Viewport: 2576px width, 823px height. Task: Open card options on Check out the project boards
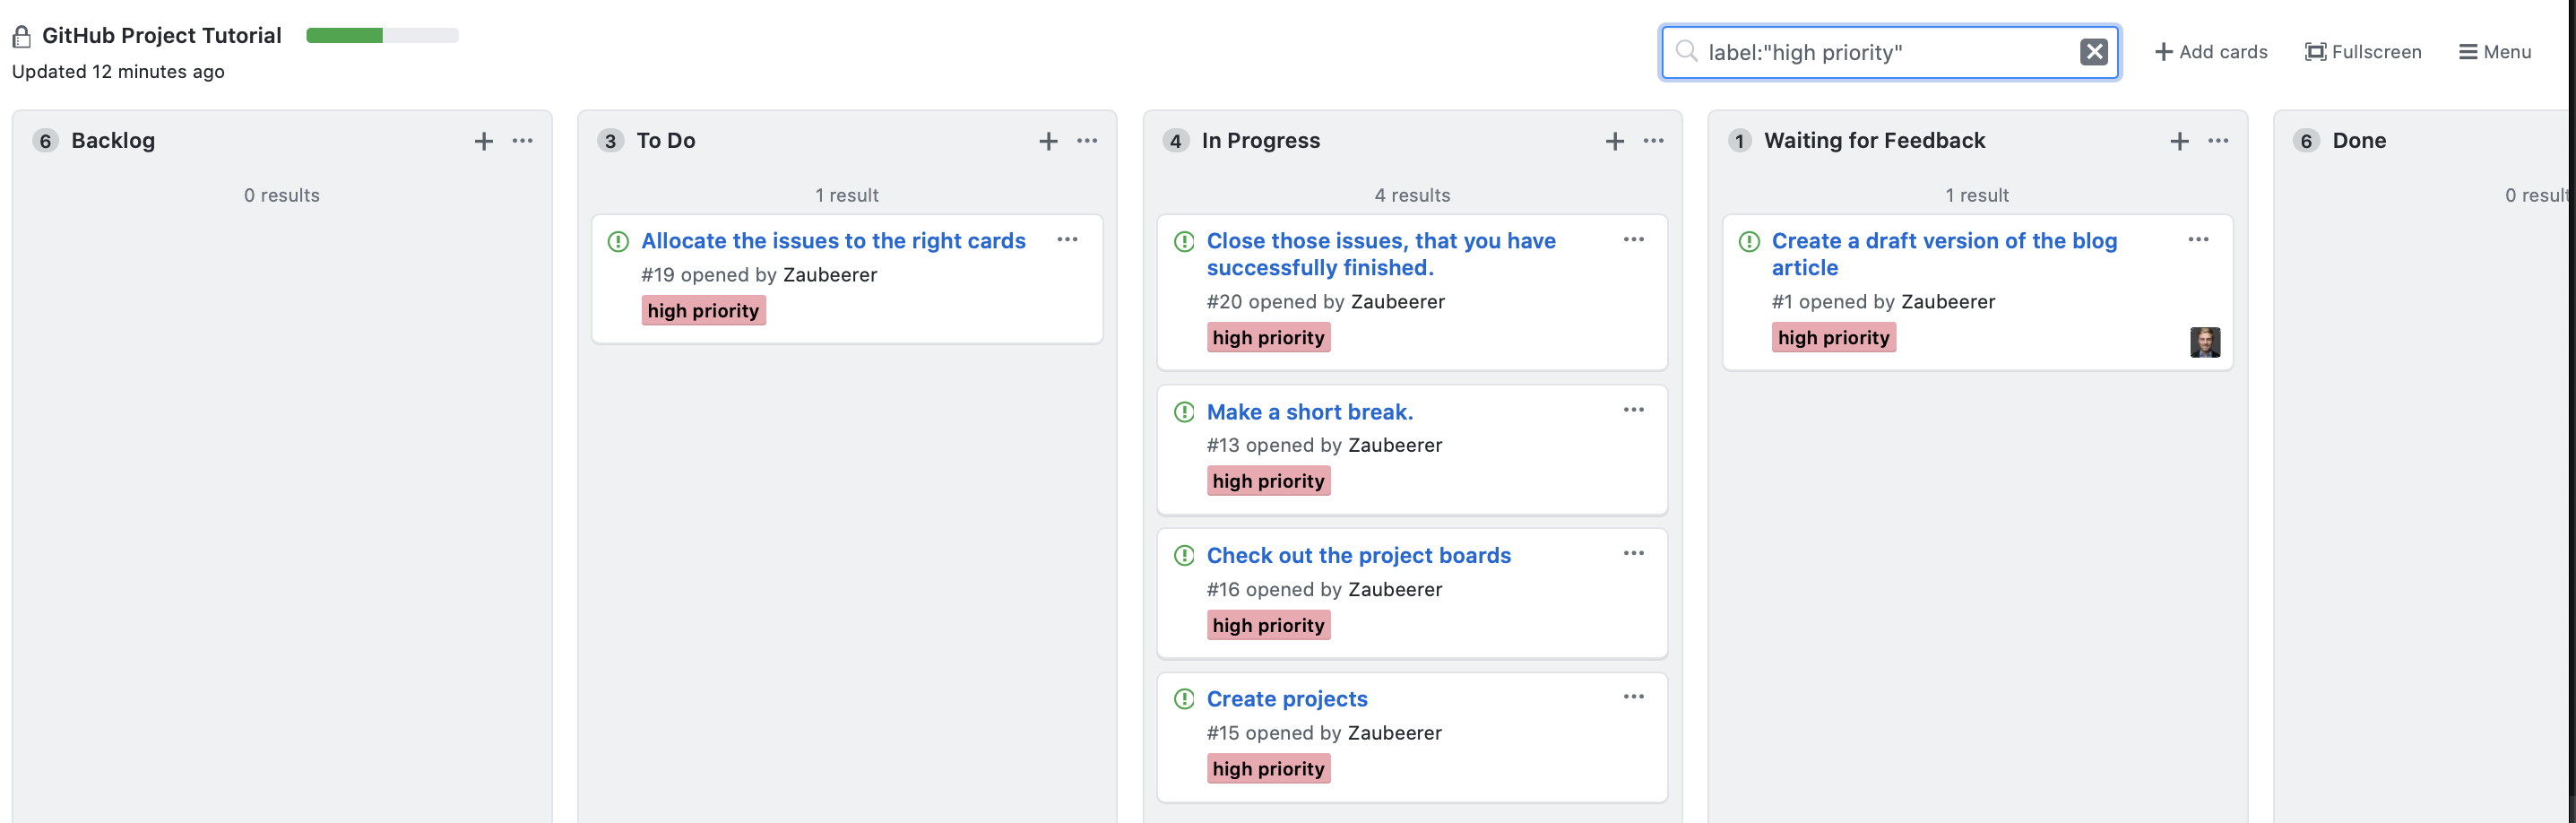click(1634, 553)
